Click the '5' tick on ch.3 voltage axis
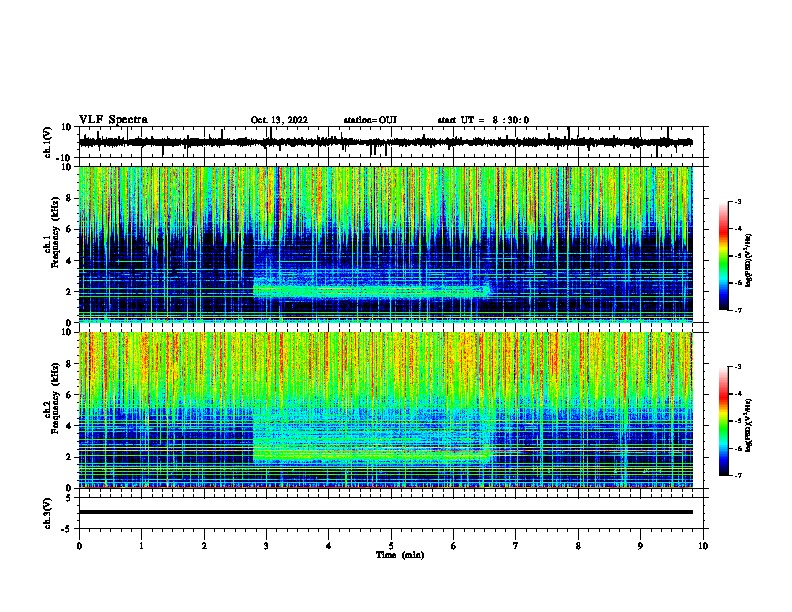This screenshot has width=792, height=612. tap(70, 498)
